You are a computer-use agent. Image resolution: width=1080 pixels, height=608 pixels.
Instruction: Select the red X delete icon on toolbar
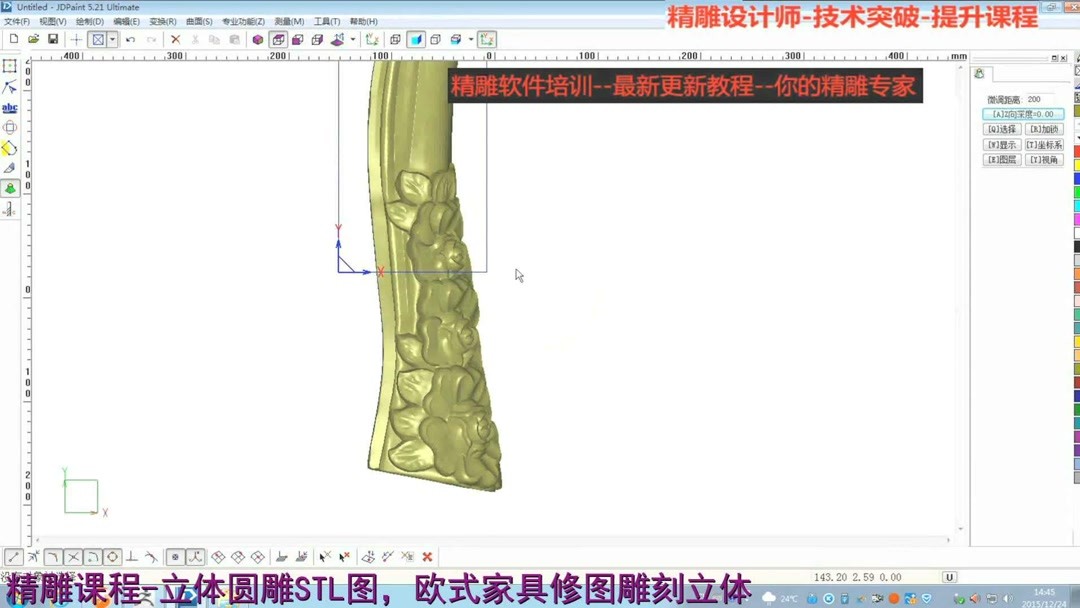click(x=176, y=39)
